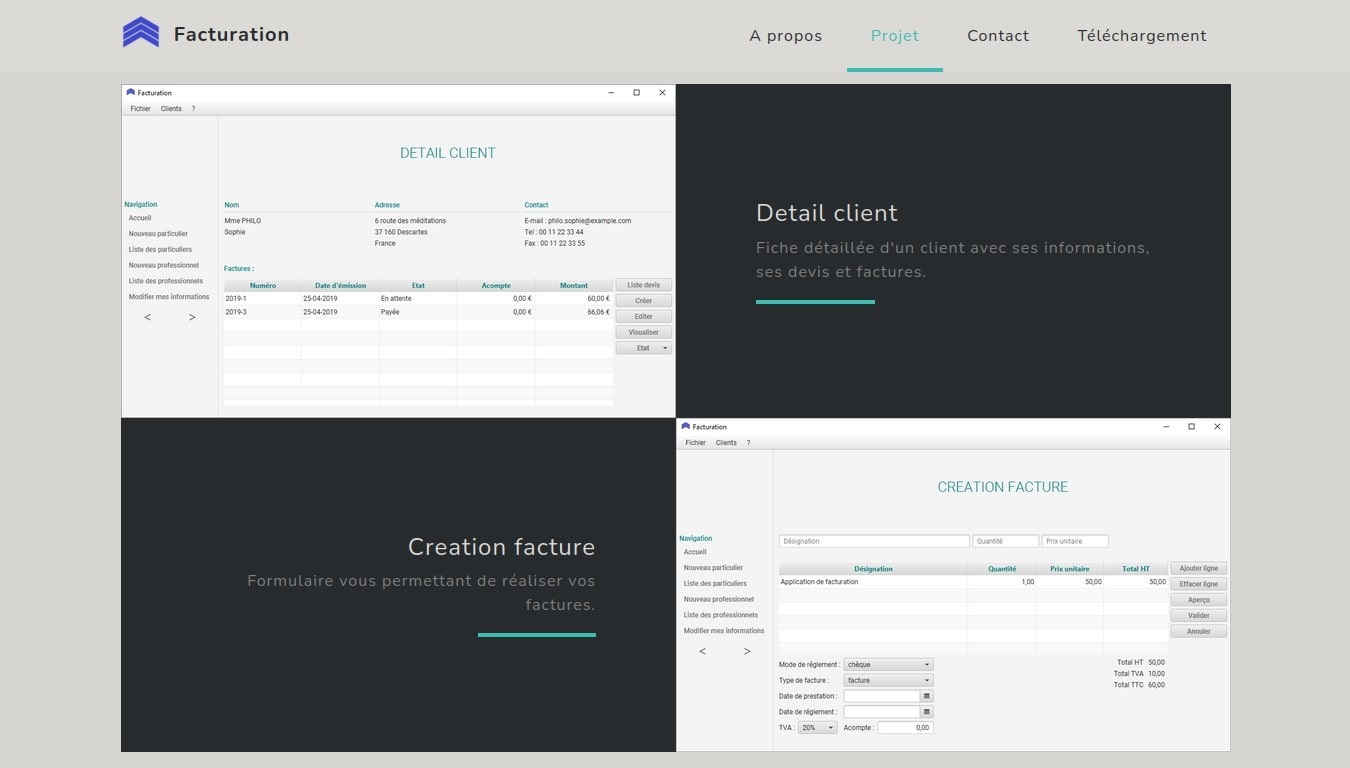Maximize the Detail Client window

click(636, 92)
